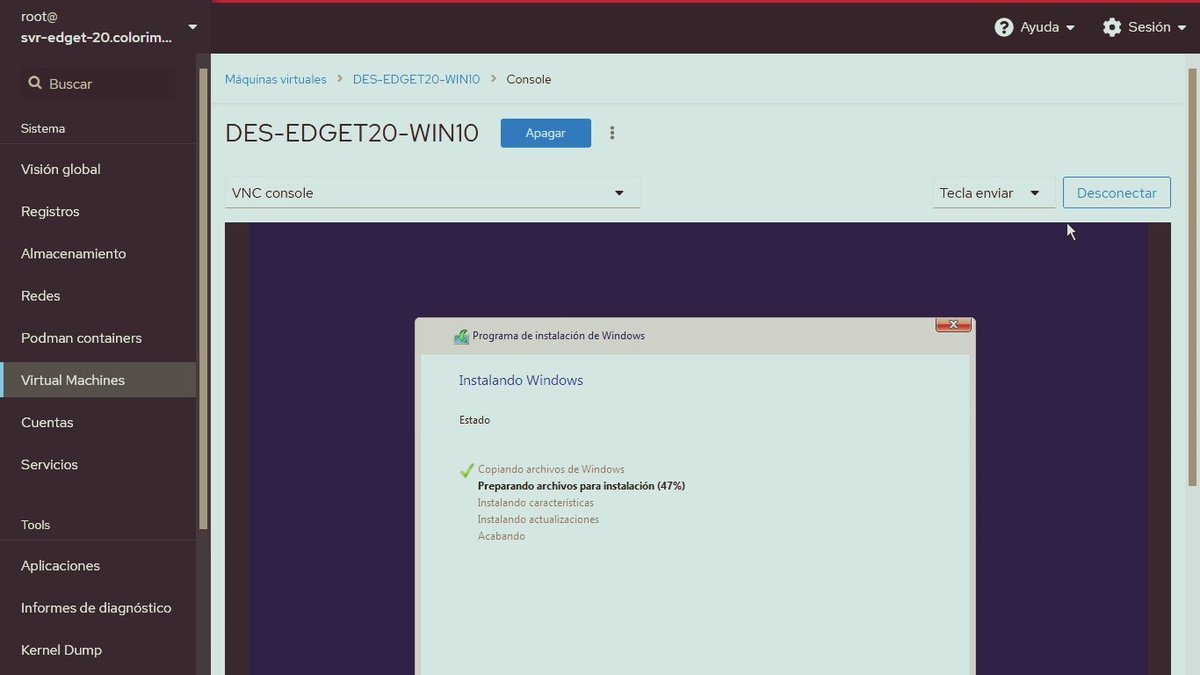Image resolution: width=1200 pixels, height=675 pixels.
Task: Click the Console breadcrumb text
Action: (529, 79)
